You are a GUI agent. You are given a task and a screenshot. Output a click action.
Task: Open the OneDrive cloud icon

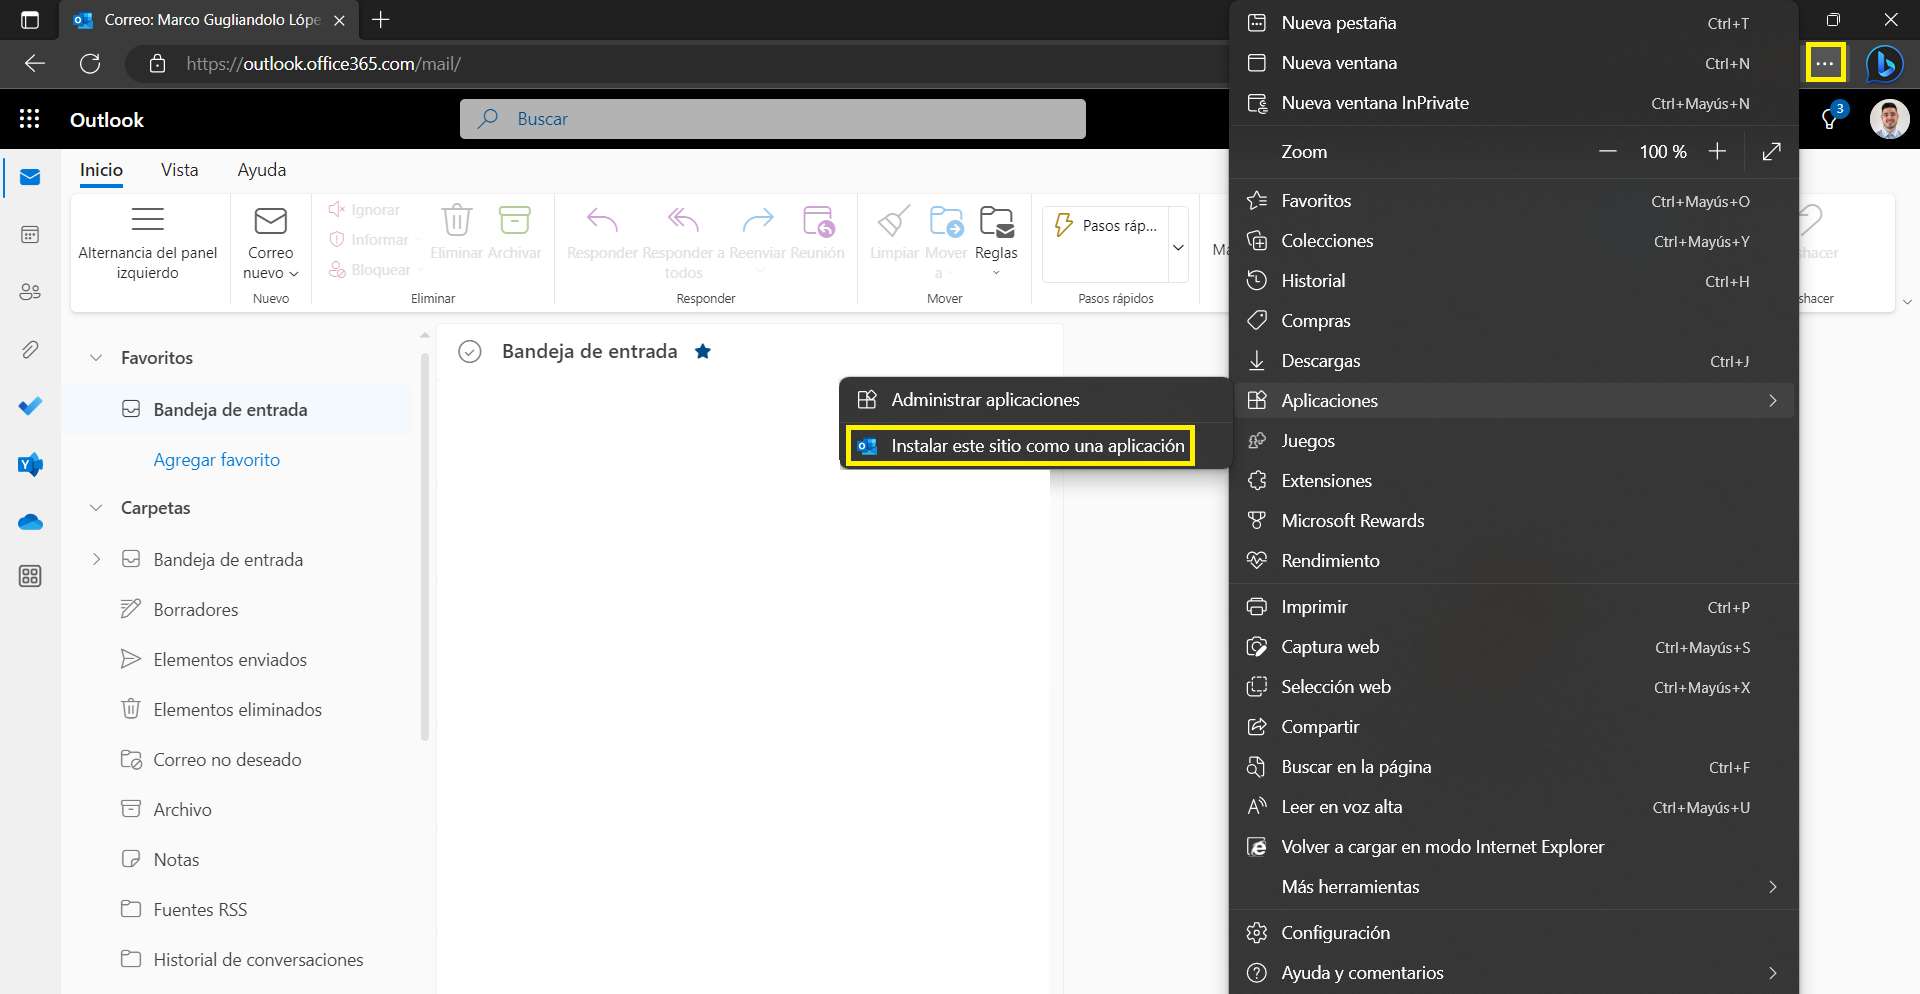pos(30,522)
